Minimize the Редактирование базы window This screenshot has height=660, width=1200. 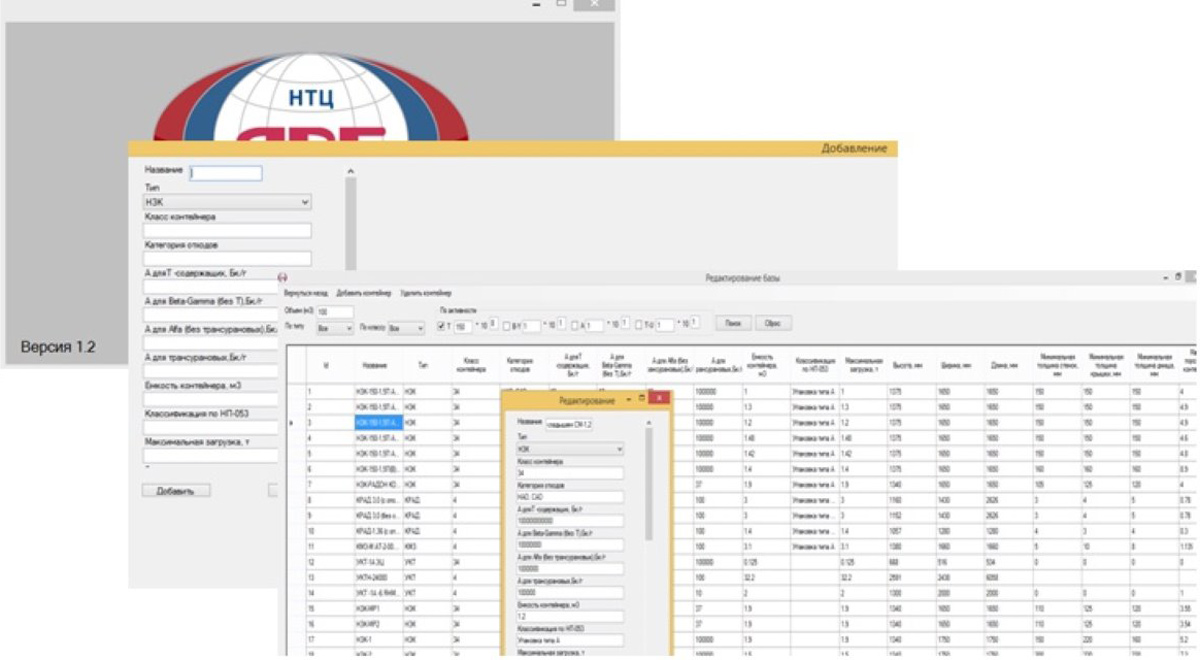1165,276
